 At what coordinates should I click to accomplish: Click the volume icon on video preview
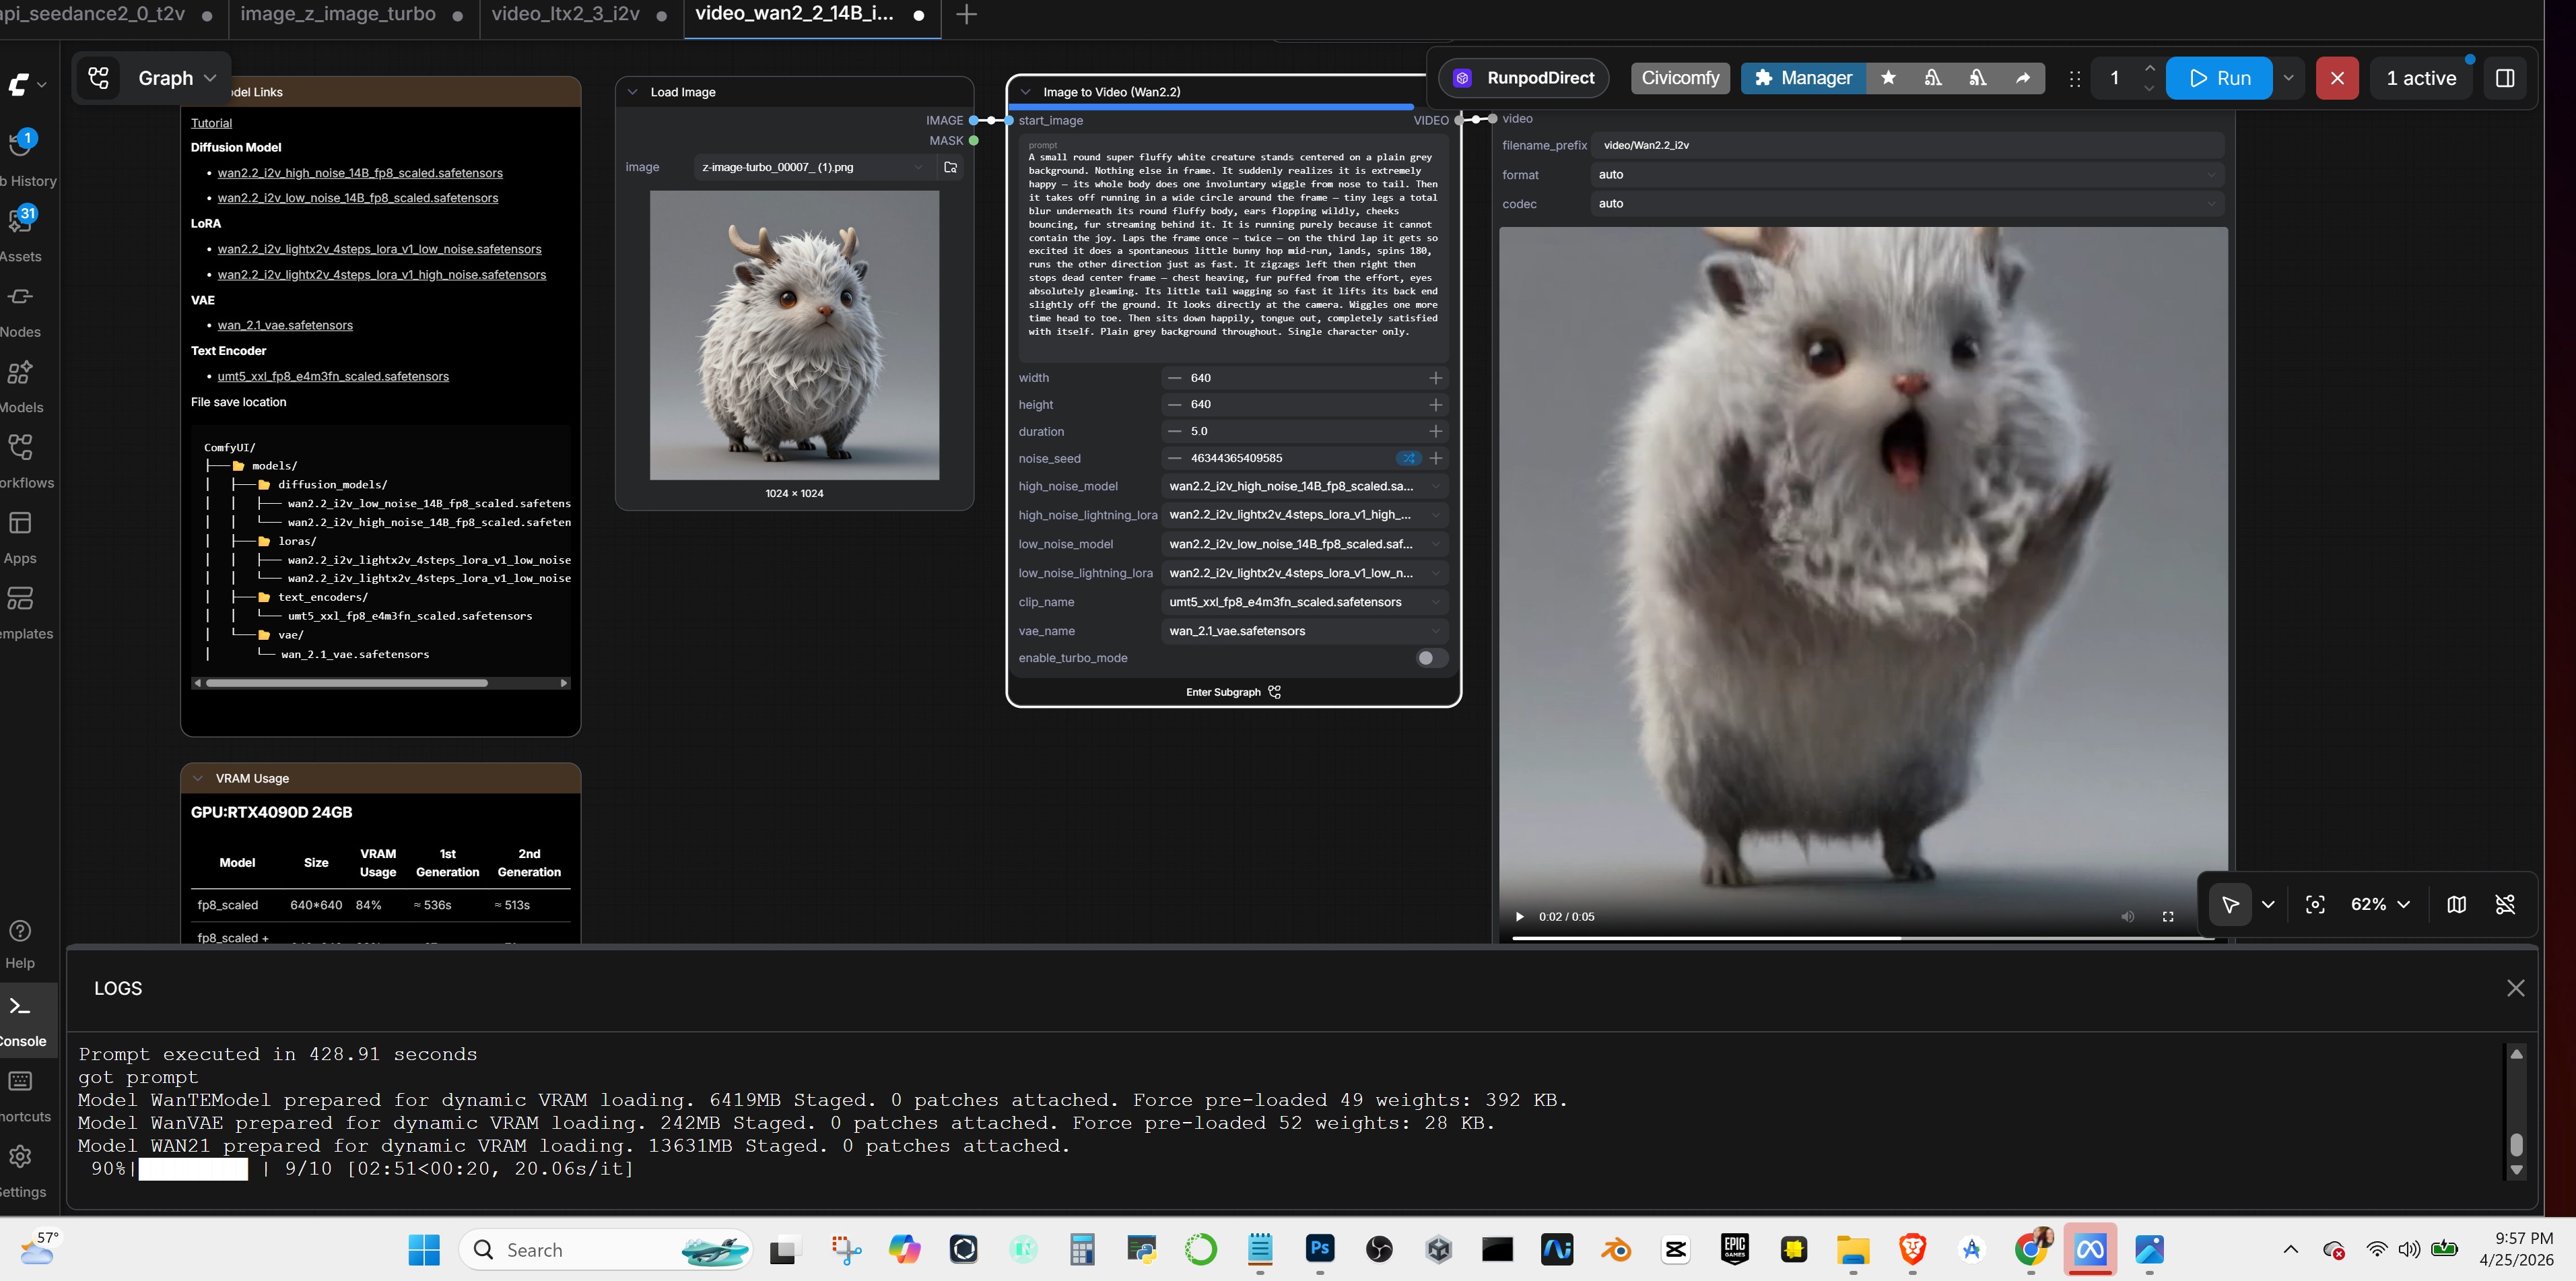tap(2127, 916)
